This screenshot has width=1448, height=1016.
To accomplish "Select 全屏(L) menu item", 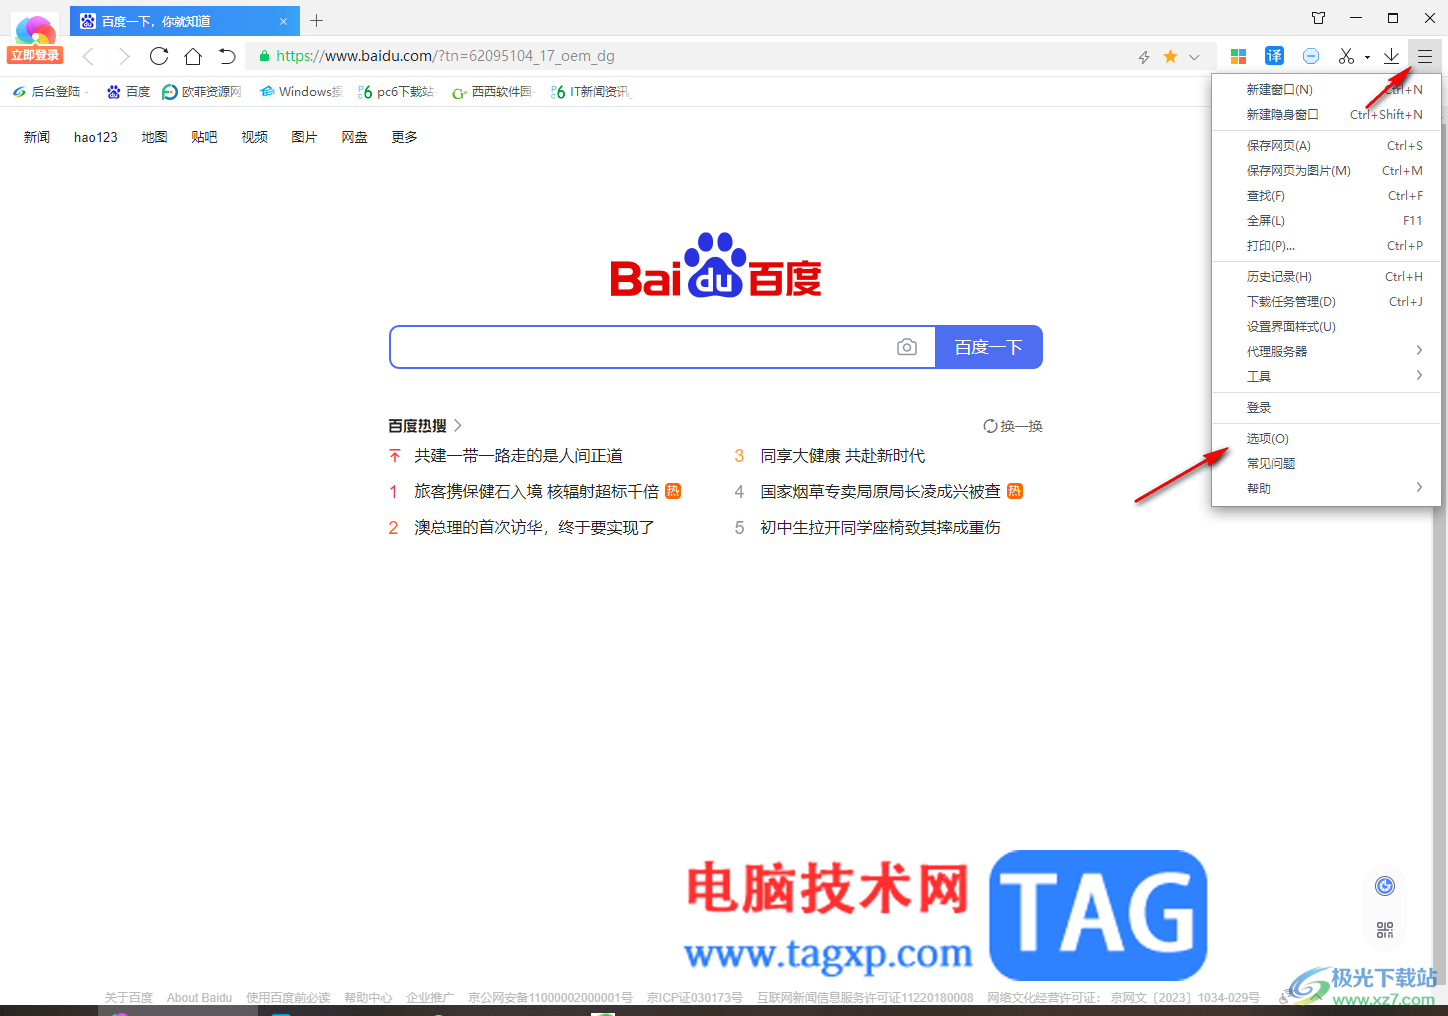I will [x=1326, y=221].
